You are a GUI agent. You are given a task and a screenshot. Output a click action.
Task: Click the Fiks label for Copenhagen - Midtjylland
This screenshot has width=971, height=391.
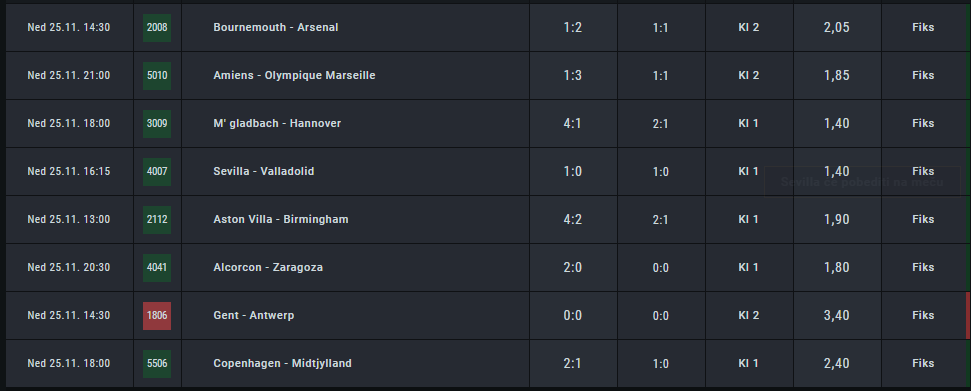[923, 364]
